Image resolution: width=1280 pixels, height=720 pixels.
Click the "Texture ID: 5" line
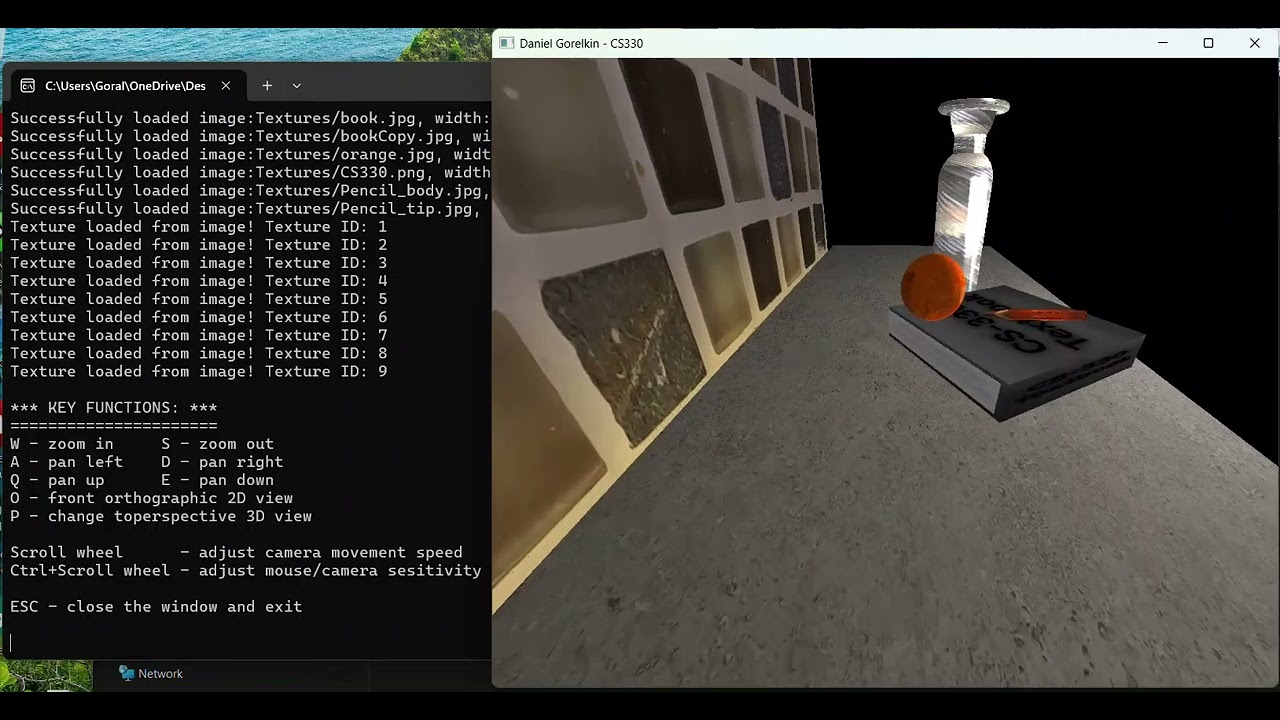point(199,299)
